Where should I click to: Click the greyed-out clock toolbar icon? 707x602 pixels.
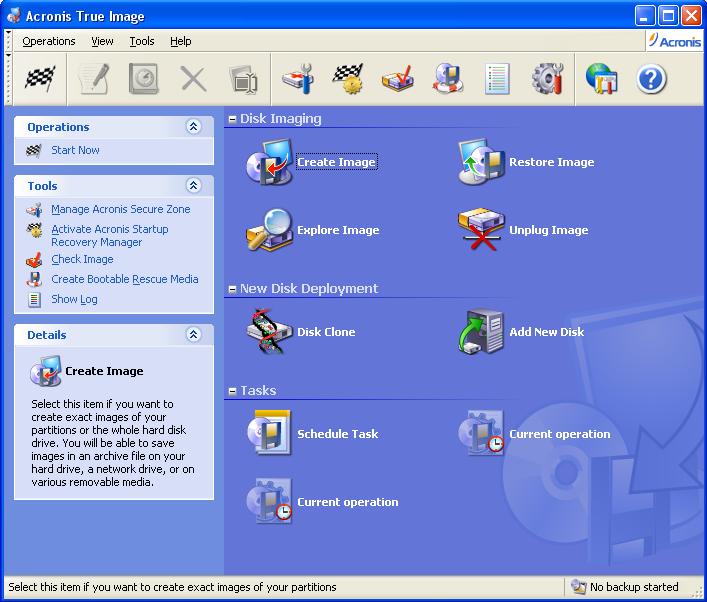(143, 78)
